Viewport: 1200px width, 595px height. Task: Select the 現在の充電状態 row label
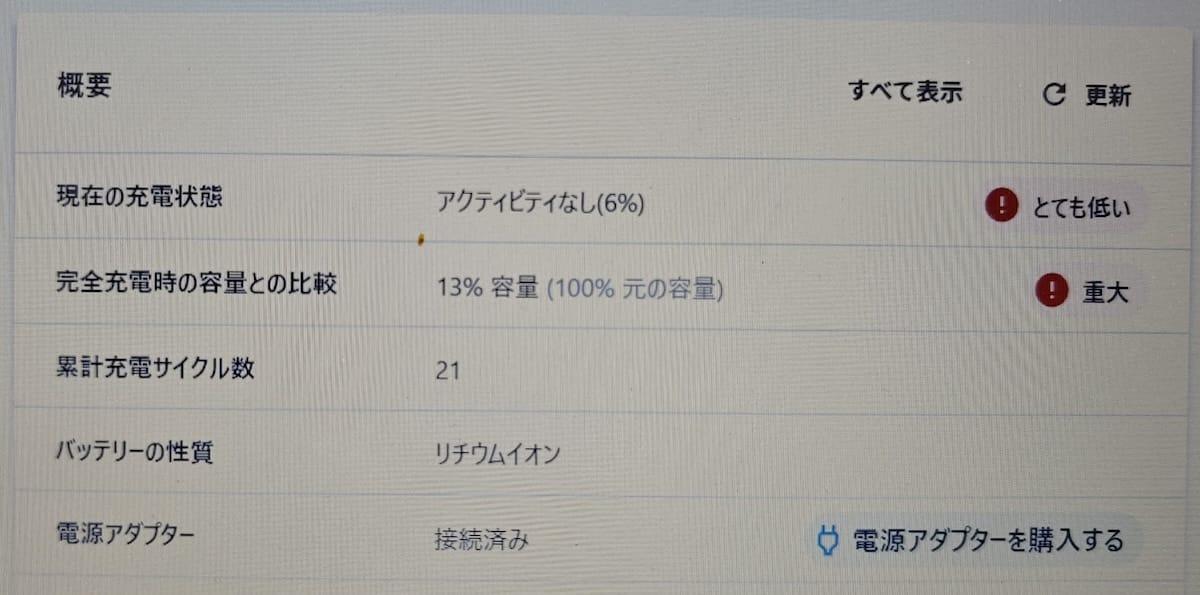[139, 196]
